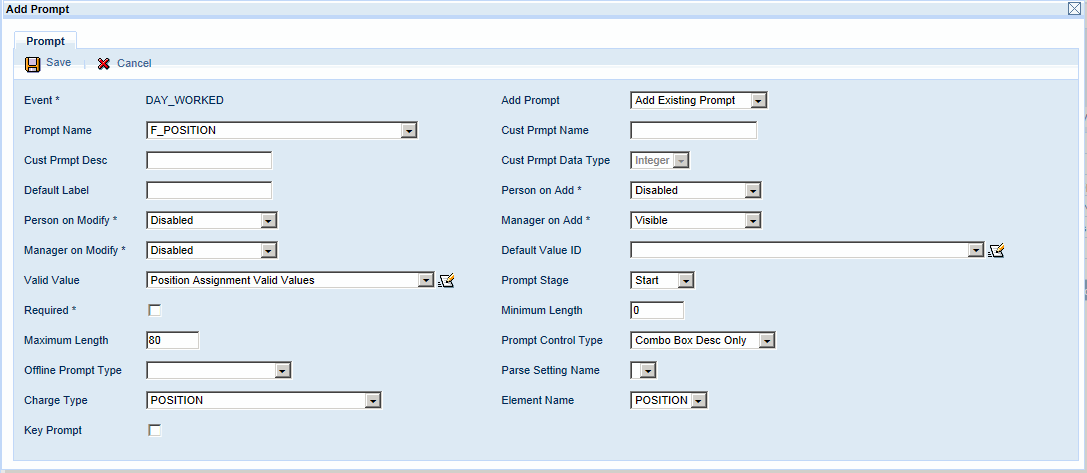This screenshot has height=473, width=1087.
Task: Expand the Offline Prompt Type dropdown
Action: pyautogui.click(x=282, y=371)
